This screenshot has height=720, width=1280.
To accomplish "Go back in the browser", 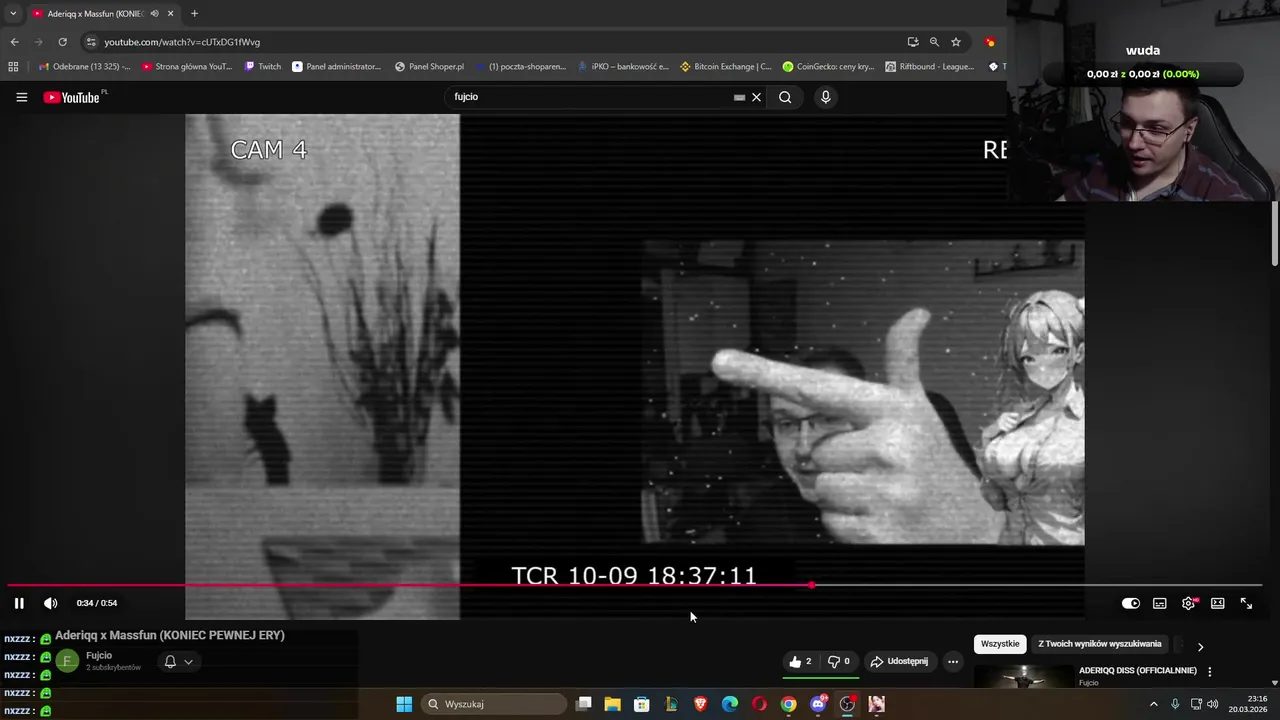I will pos(14,42).
